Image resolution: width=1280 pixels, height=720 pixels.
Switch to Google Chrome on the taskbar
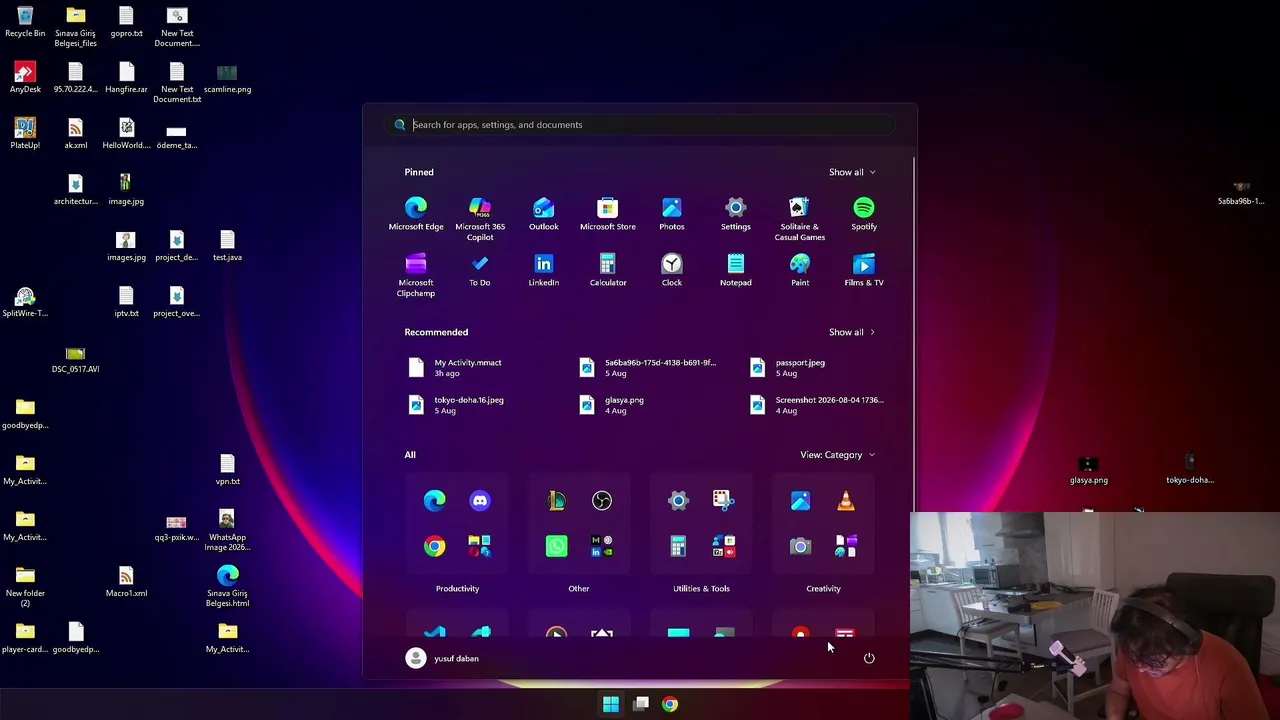(x=670, y=704)
